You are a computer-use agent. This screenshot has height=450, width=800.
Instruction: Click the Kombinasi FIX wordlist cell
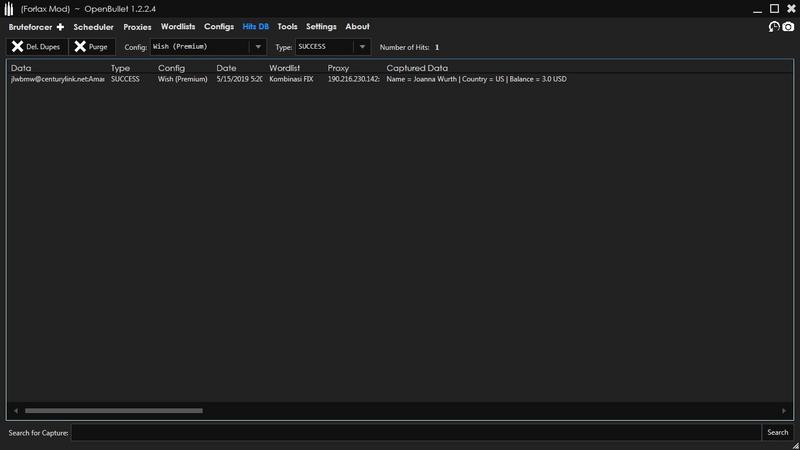pos(291,79)
